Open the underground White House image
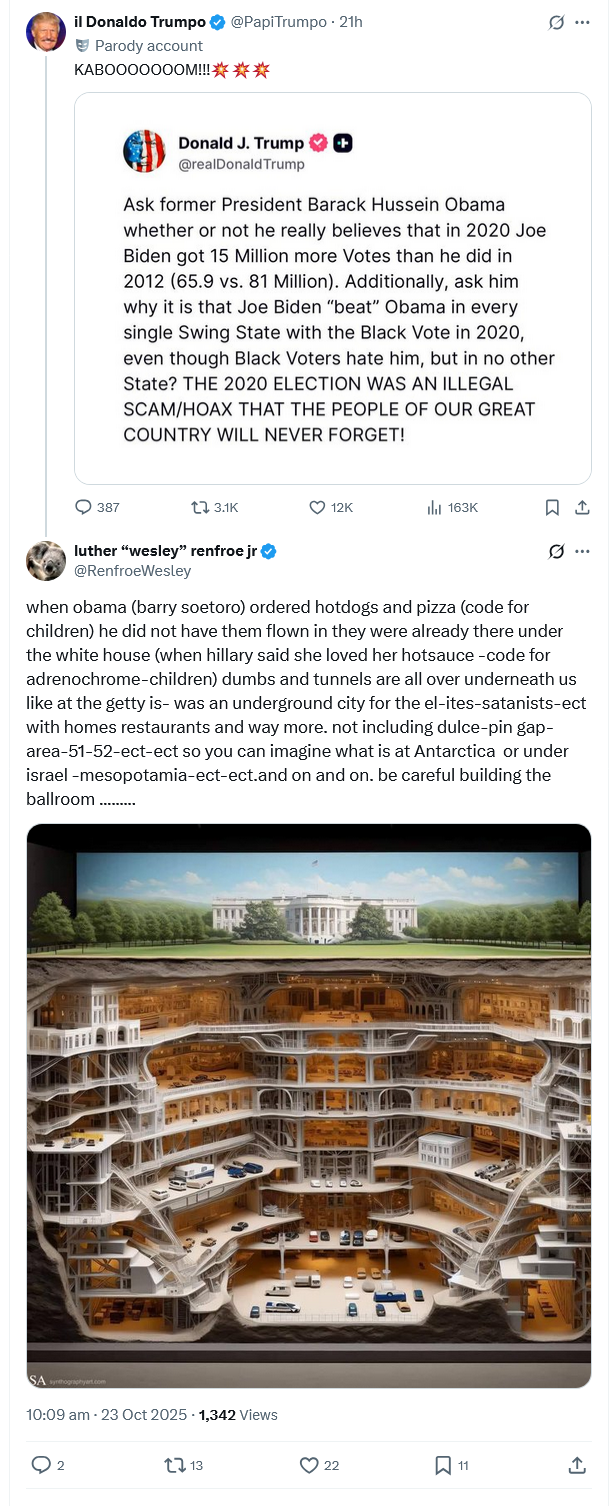This screenshot has height=1506, width=612. pyautogui.click(x=309, y=1106)
